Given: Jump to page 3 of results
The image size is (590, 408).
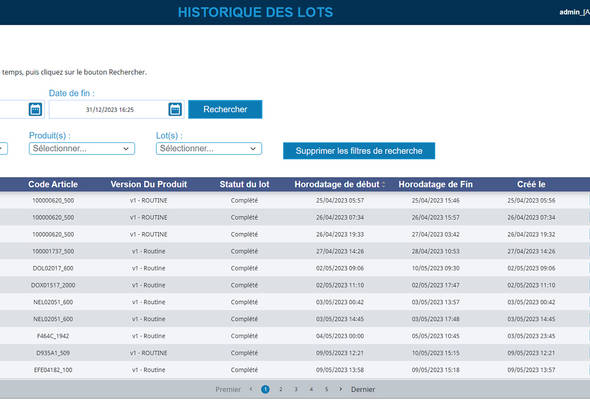Looking at the screenshot, I should 296,389.
